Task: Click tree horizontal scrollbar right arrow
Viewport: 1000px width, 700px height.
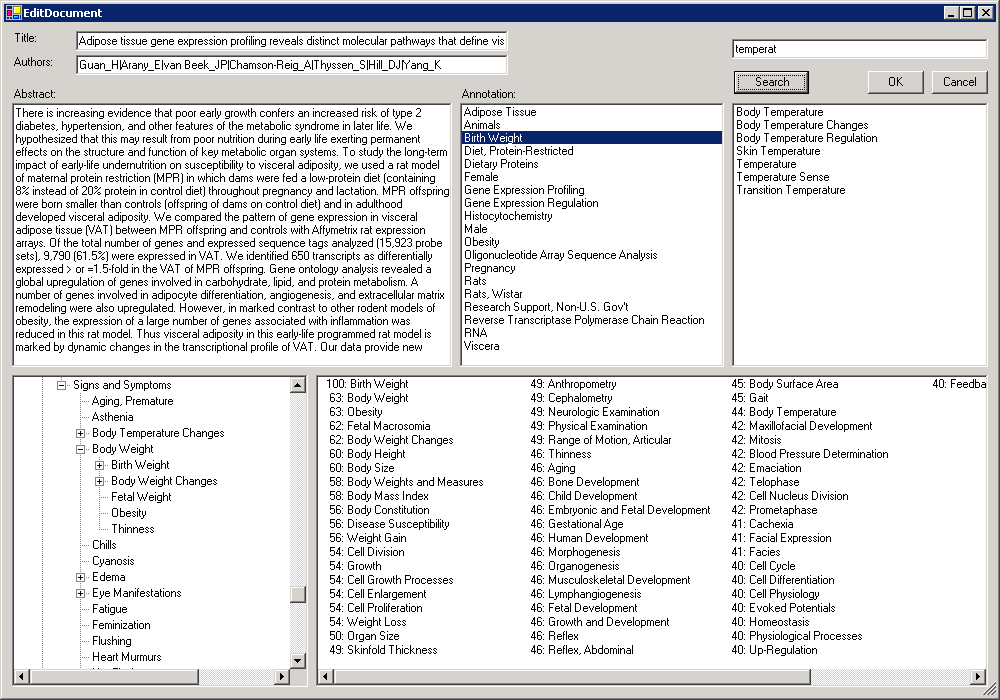Action: click(x=282, y=676)
